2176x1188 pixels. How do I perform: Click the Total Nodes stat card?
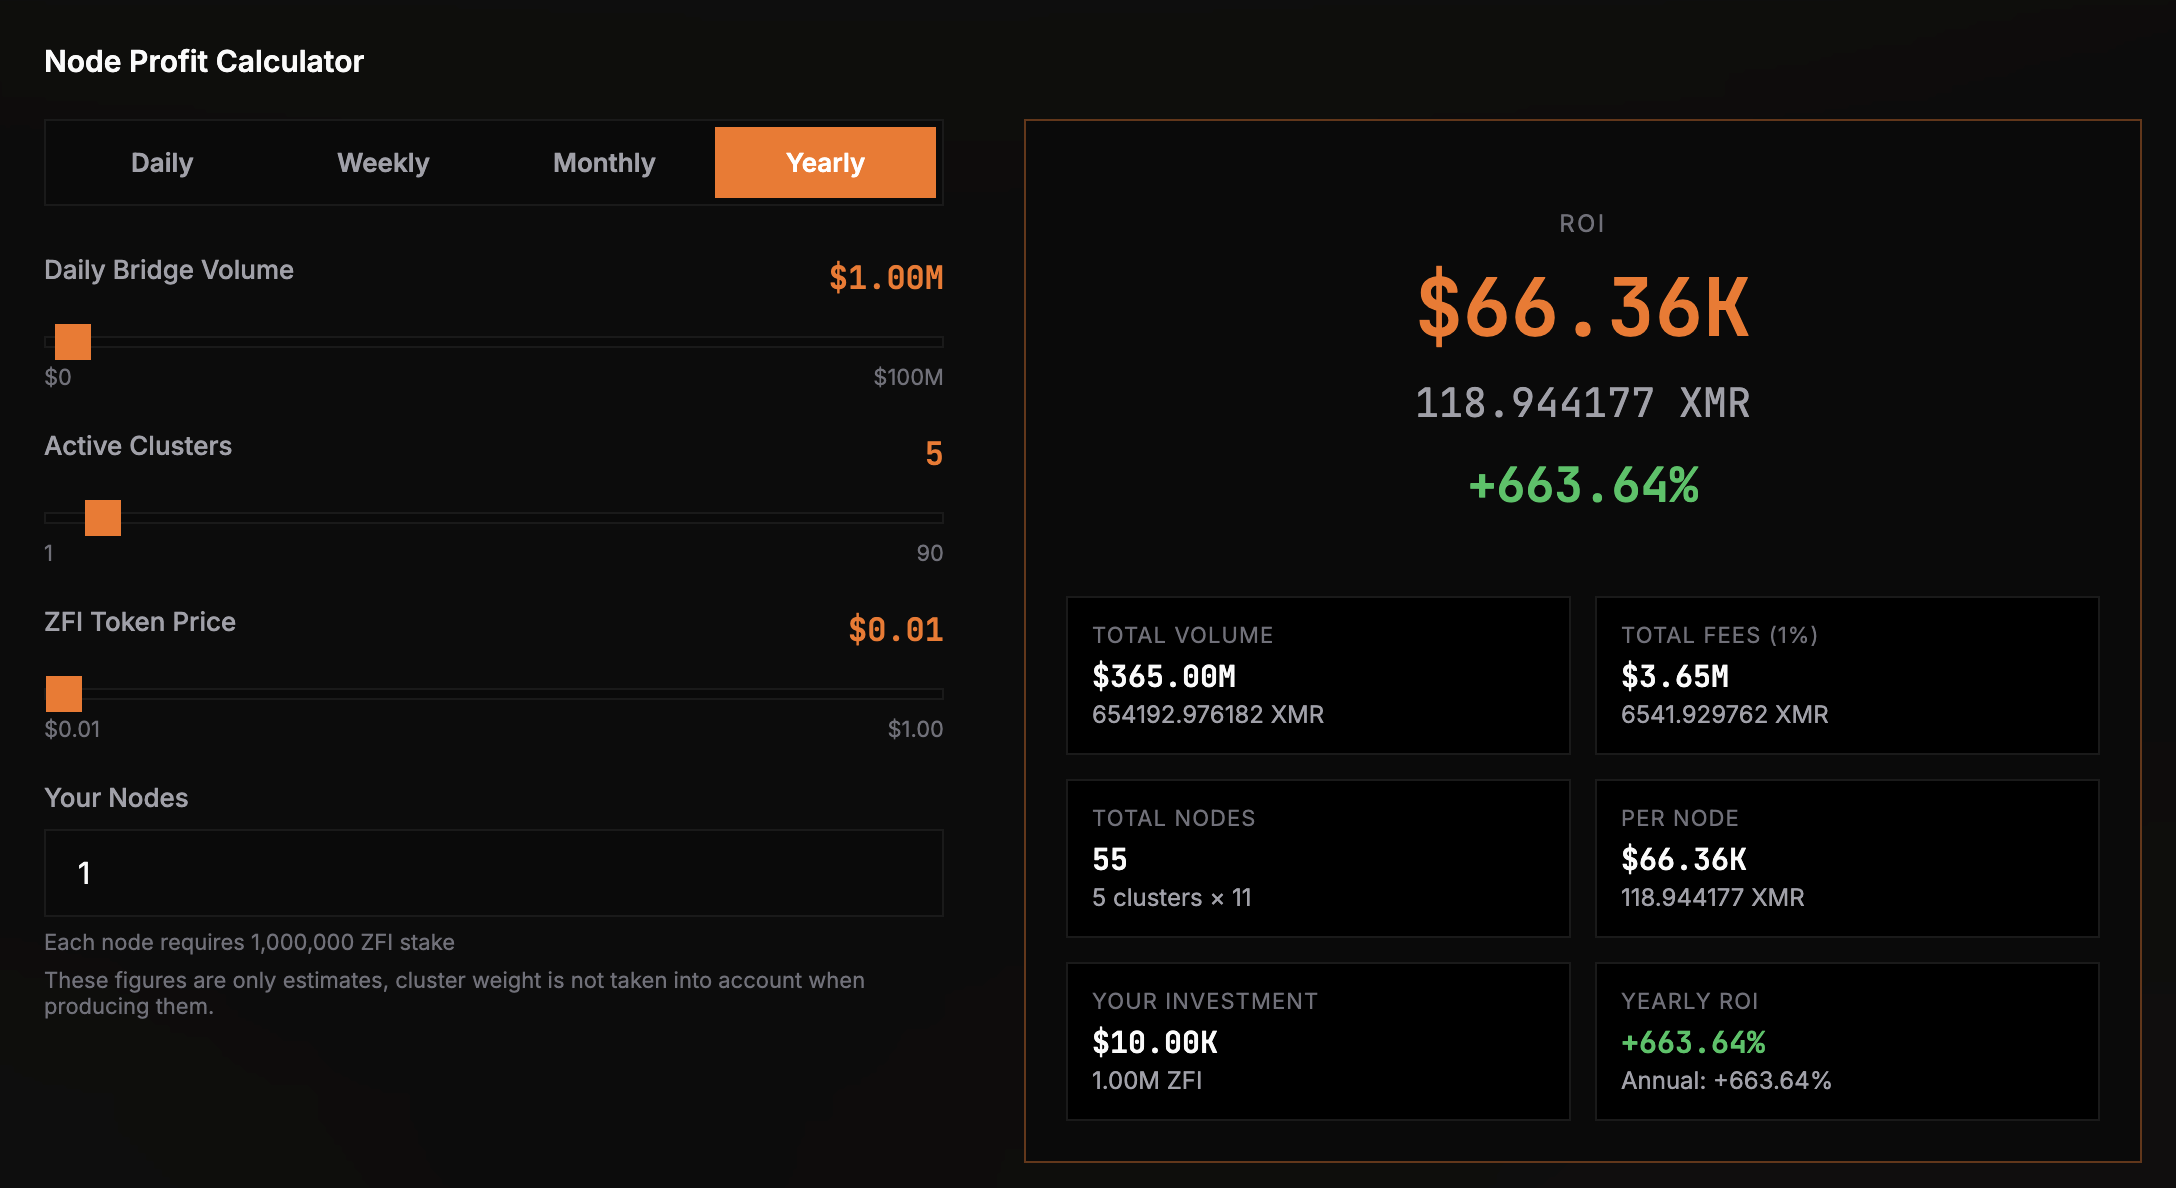[1318, 858]
